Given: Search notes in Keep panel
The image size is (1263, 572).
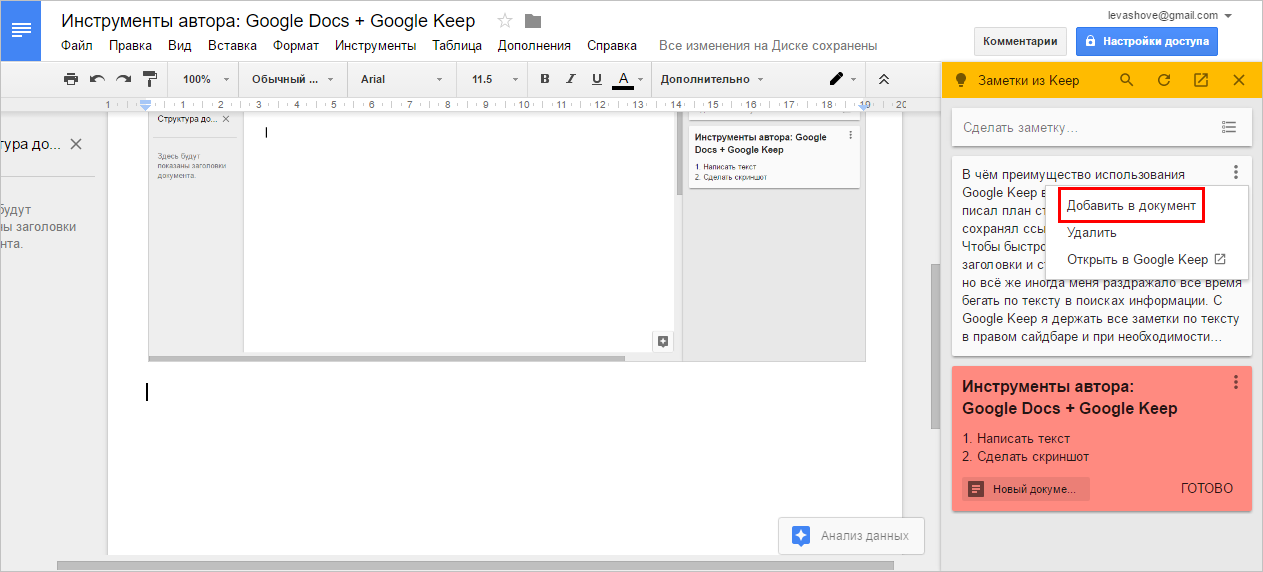Looking at the screenshot, I should click(1127, 80).
